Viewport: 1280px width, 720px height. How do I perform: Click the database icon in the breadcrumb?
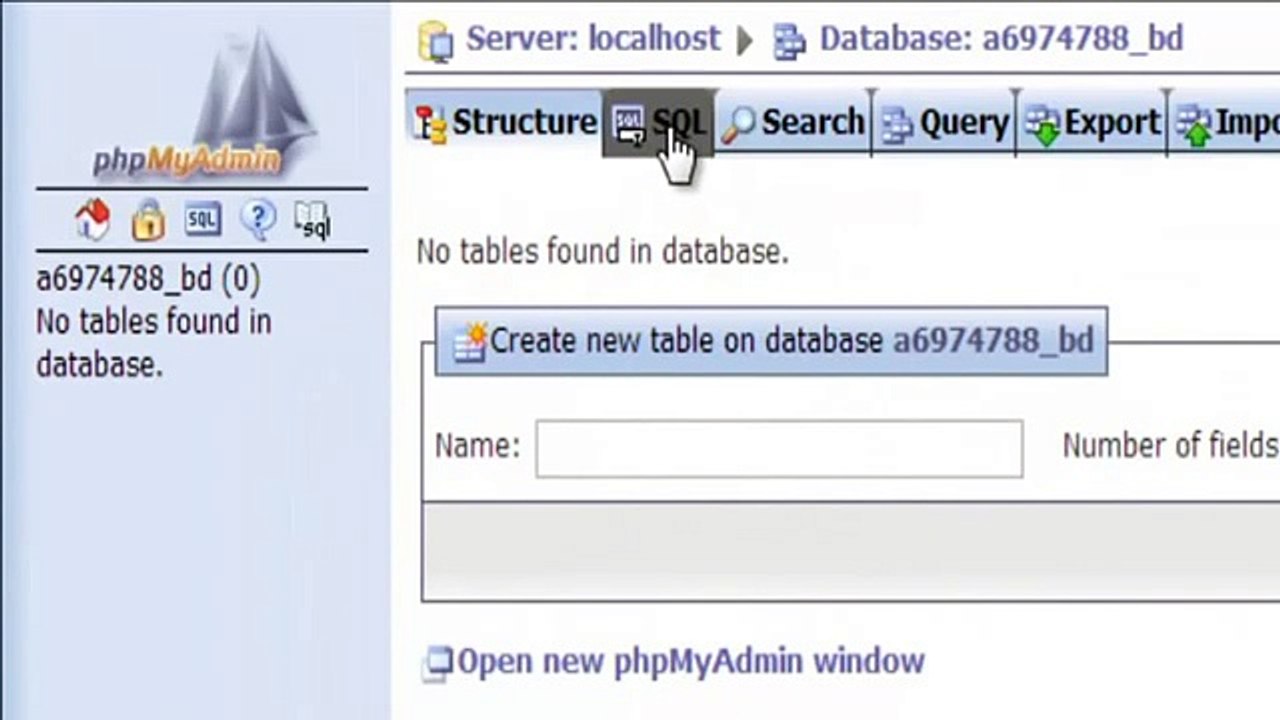point(789,42)
